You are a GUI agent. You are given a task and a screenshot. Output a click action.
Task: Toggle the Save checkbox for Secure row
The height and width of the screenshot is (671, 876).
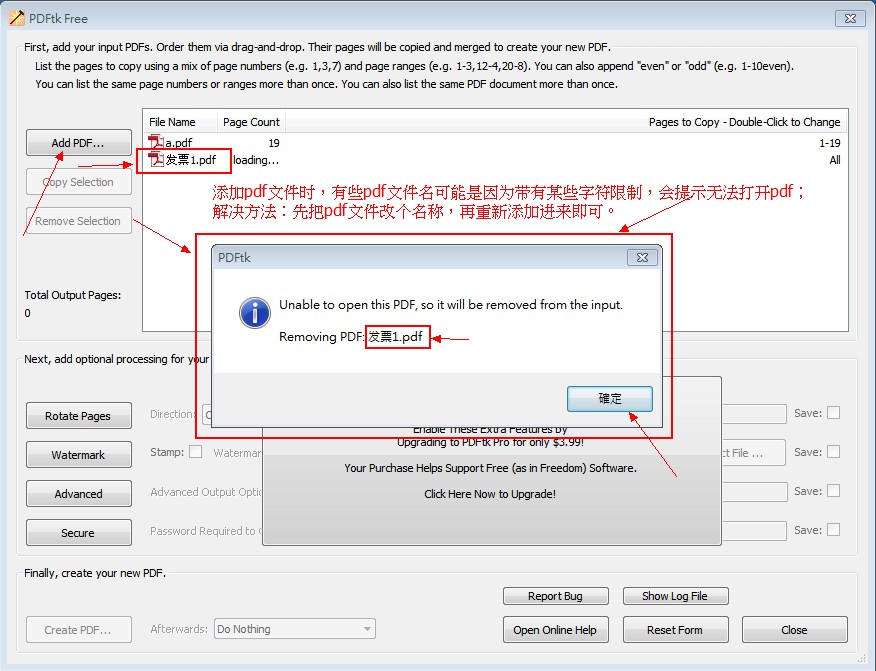[x=833, y=530]
